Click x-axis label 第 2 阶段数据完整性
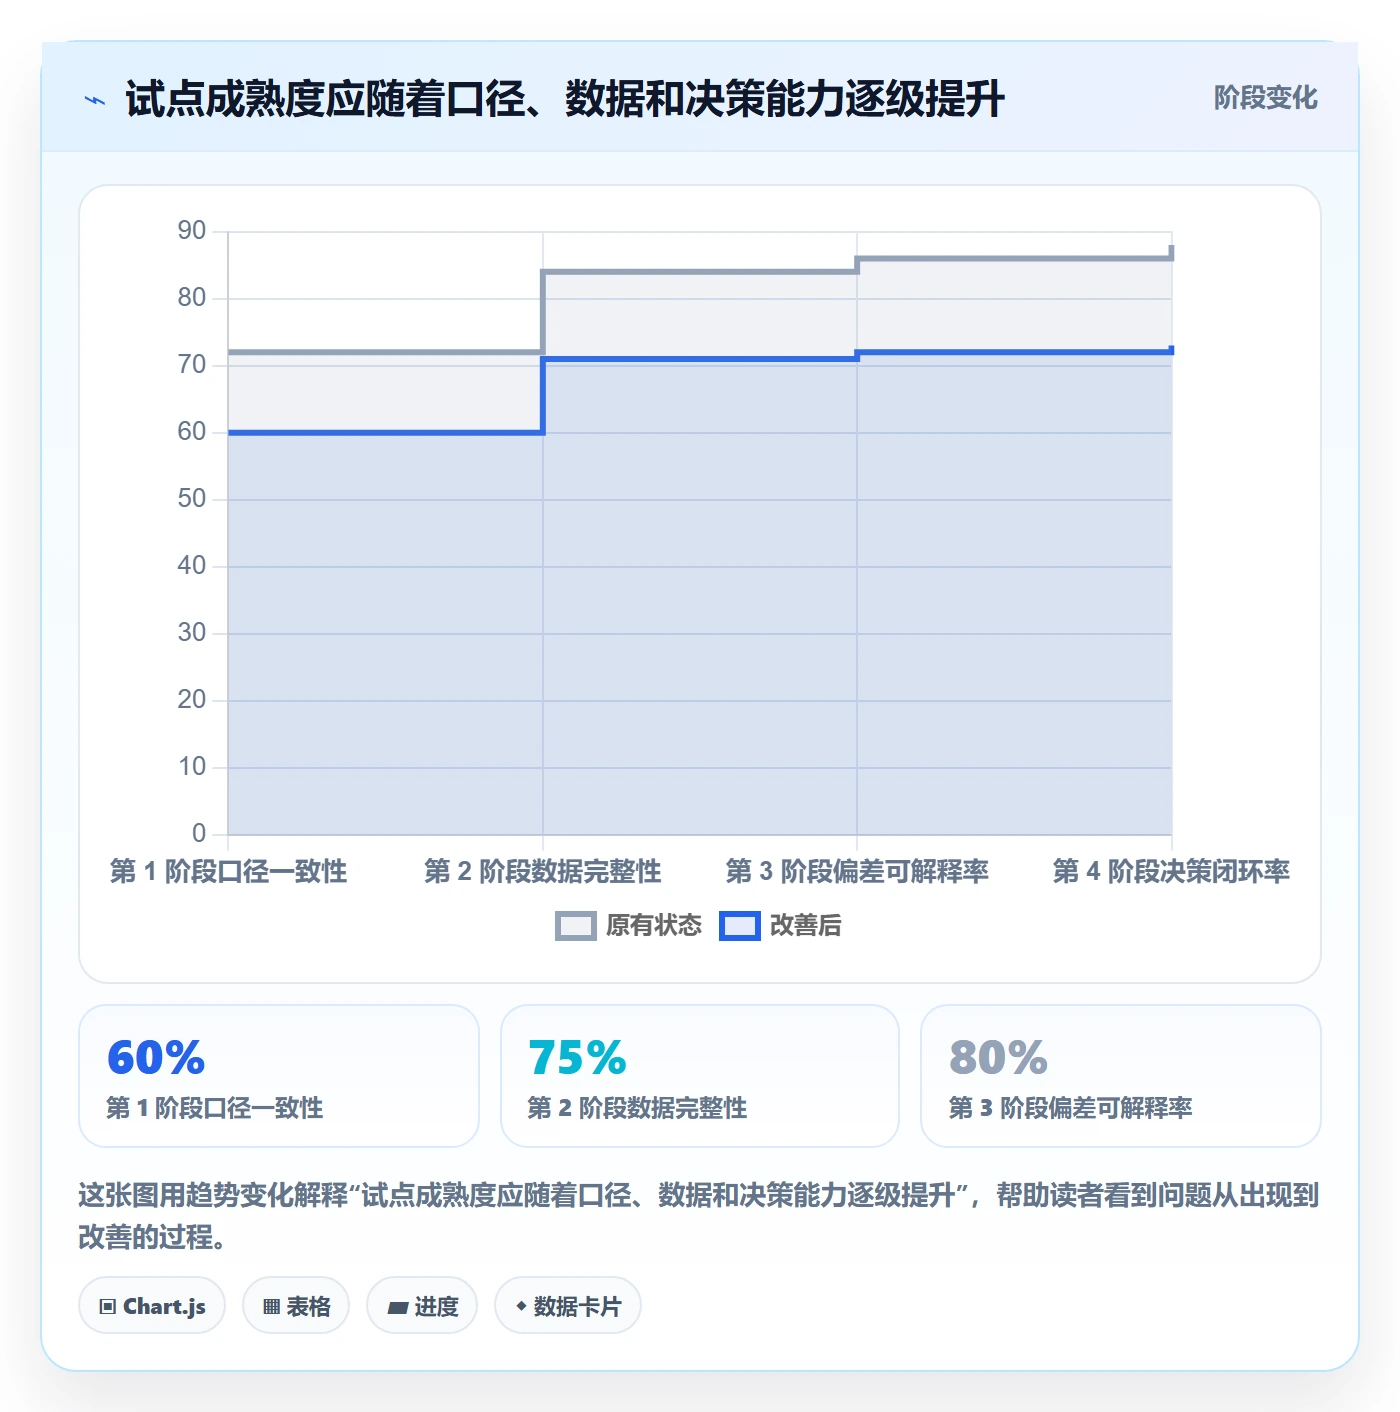The image size is (1400, 1412). coord(543,871)
